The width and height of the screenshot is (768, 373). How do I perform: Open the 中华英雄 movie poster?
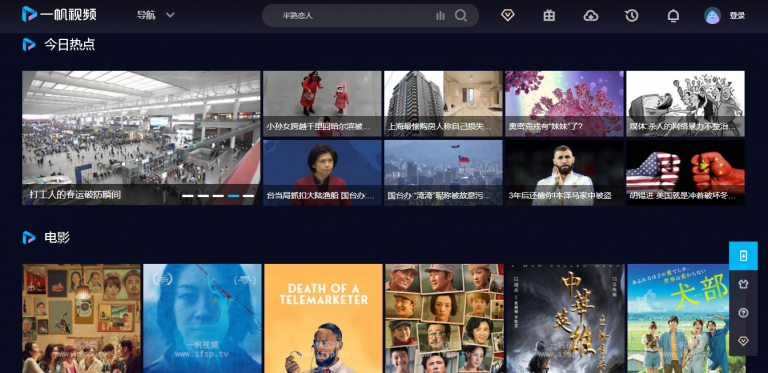[x=565, y=319]
